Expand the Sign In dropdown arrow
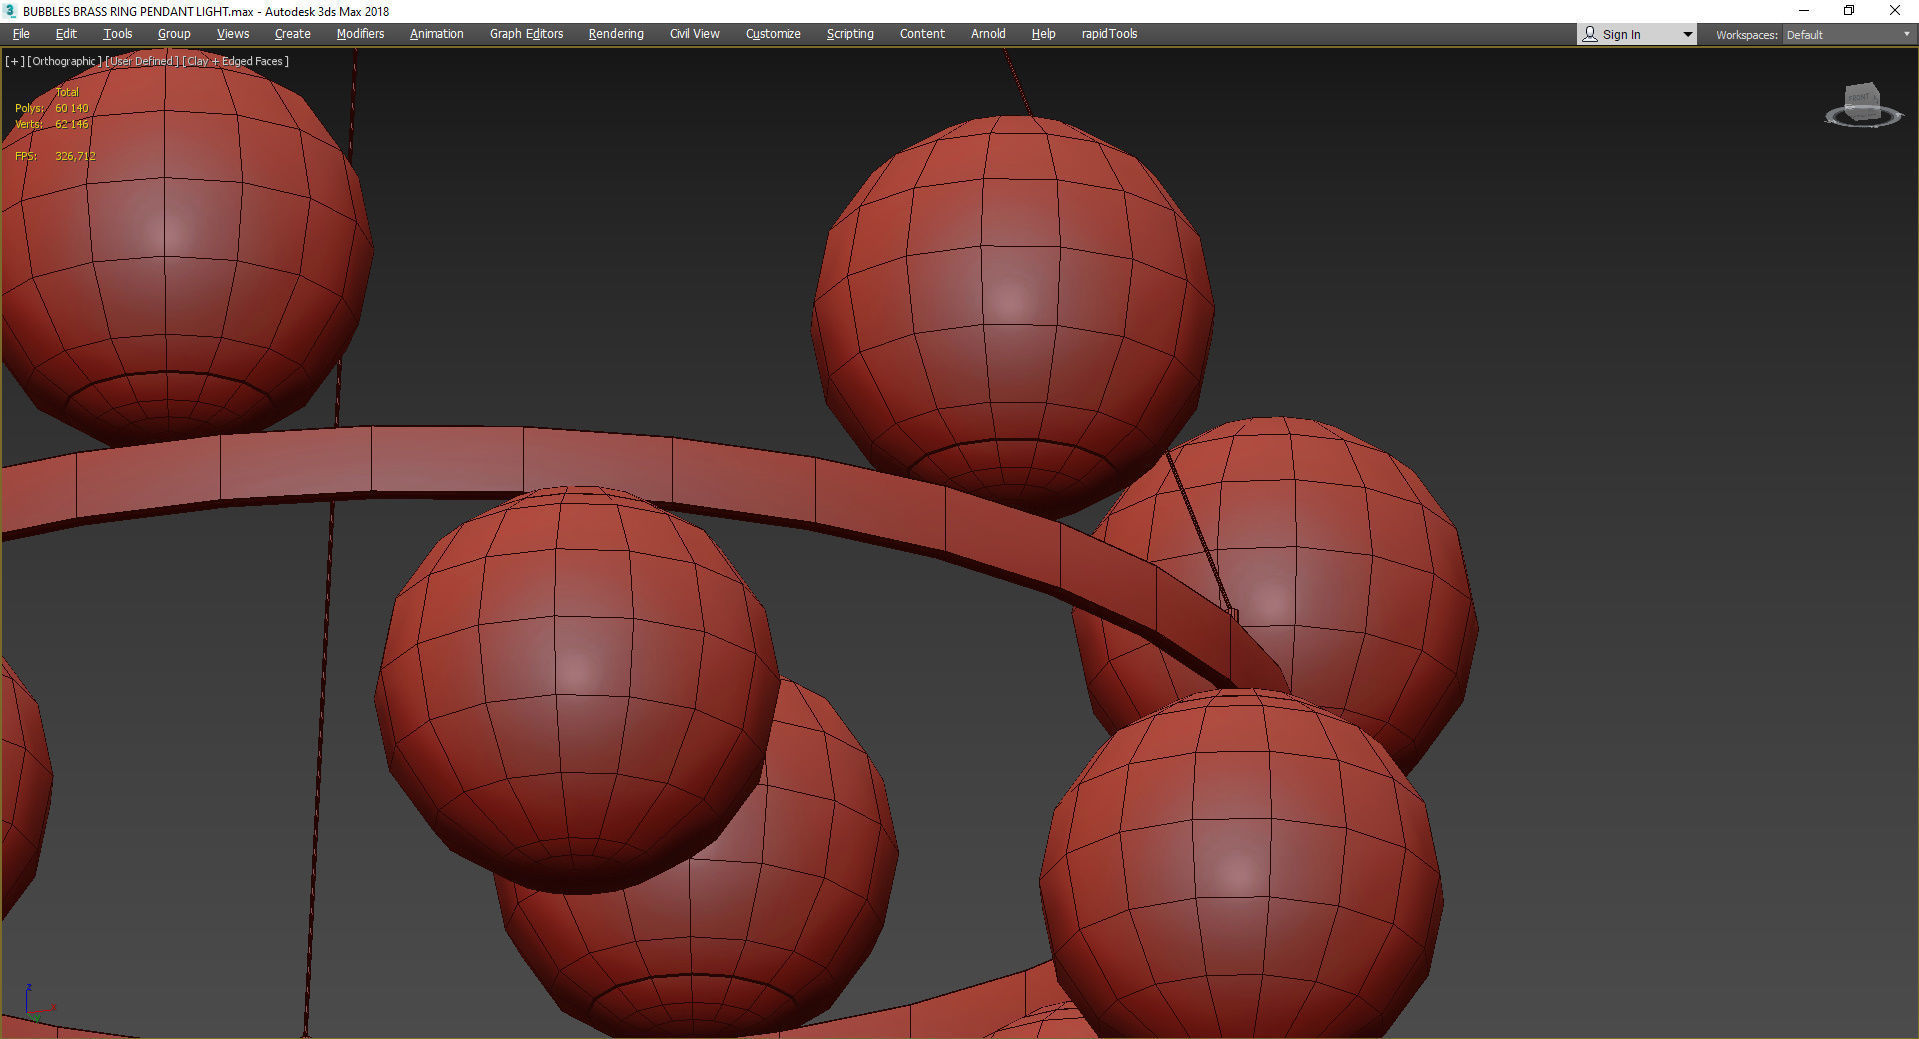1919x1039 pixels. pos(1688,35)
